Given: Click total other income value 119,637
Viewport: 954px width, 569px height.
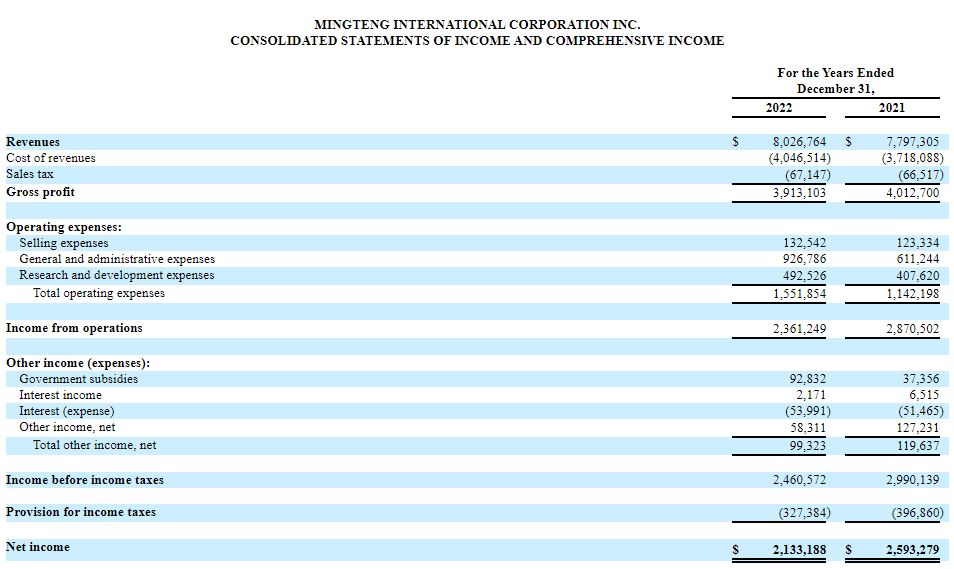Looking at the screenshot, I should 917,446.
